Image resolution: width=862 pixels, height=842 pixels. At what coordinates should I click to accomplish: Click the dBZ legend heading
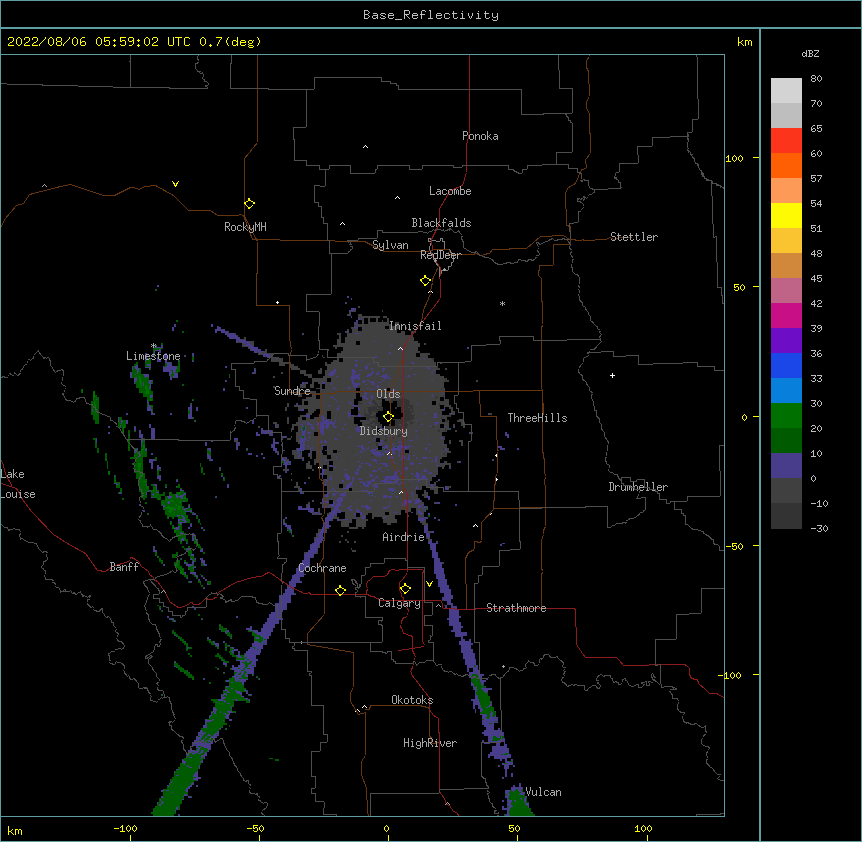click(810, 53)
